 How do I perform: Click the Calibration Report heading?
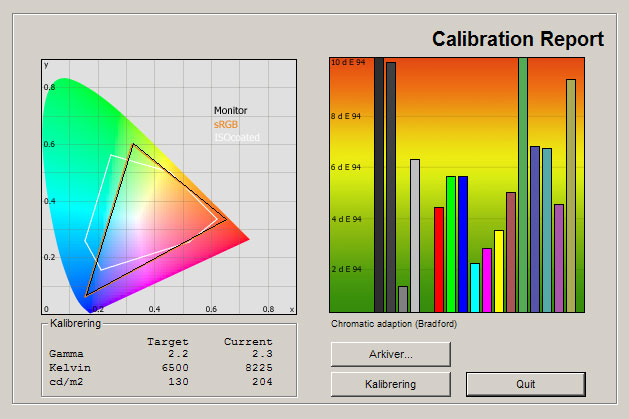click(x=517, y=40)
